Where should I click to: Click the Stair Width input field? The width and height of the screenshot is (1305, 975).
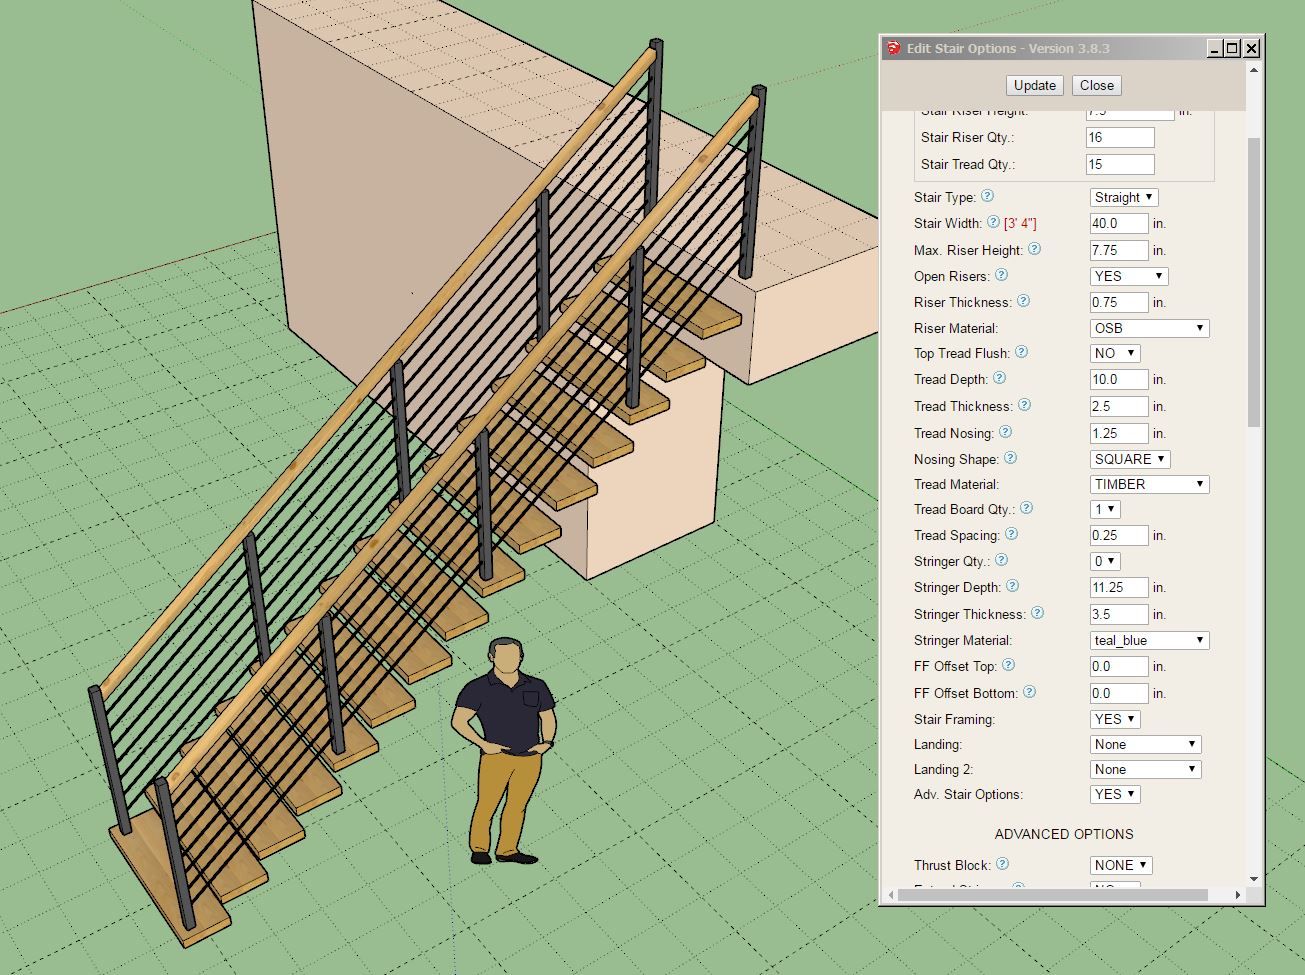point(1119,223)
